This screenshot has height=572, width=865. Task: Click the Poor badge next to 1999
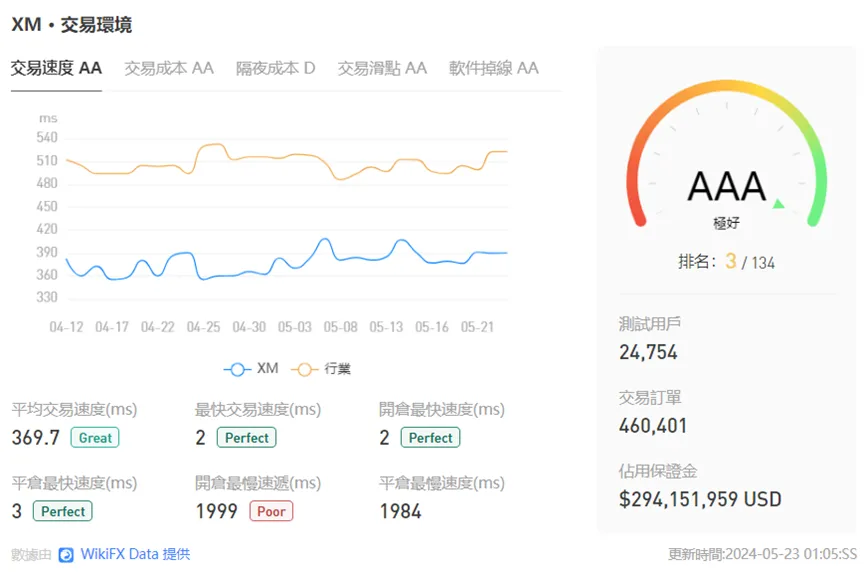tap(271, 511)
